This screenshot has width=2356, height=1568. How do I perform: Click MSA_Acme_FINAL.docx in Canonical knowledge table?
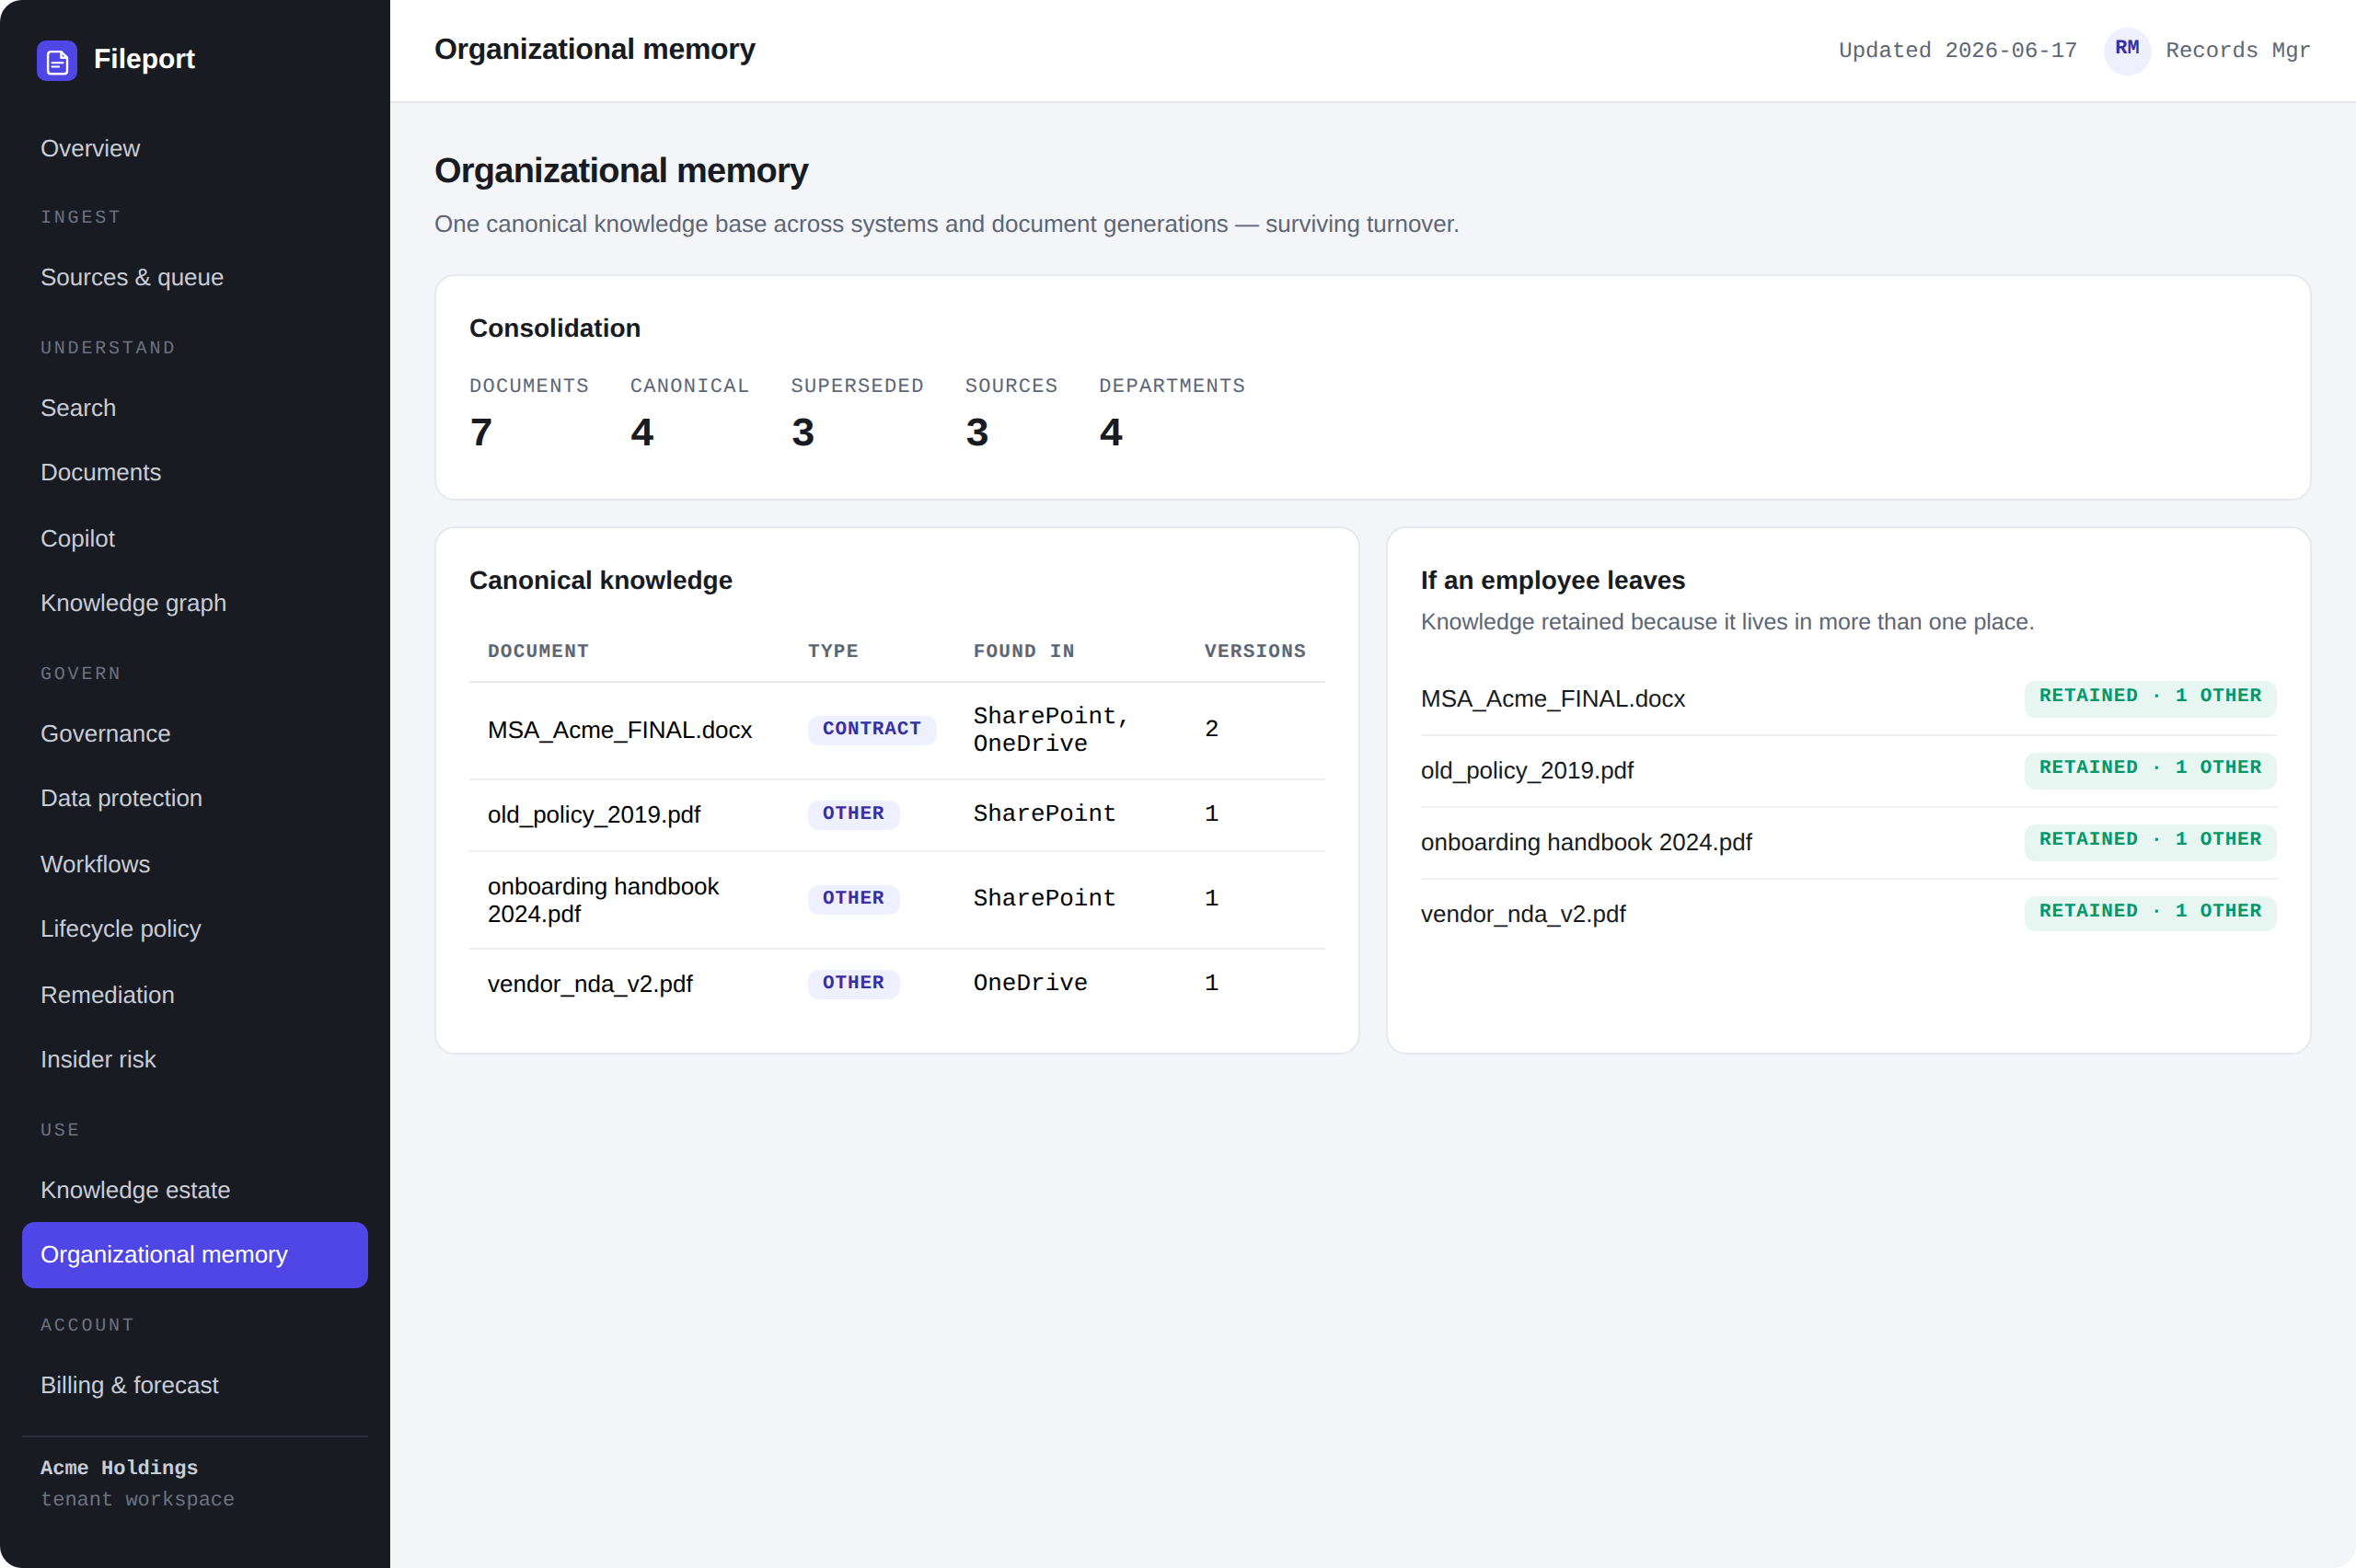pyautogui.click(x=620, y=730)
